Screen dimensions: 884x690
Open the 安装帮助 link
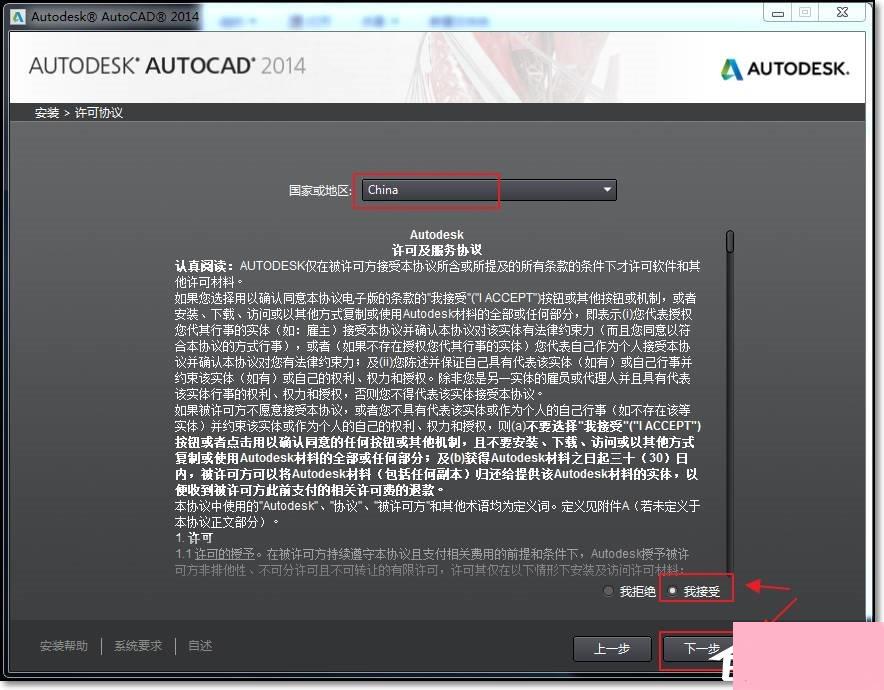64,646
